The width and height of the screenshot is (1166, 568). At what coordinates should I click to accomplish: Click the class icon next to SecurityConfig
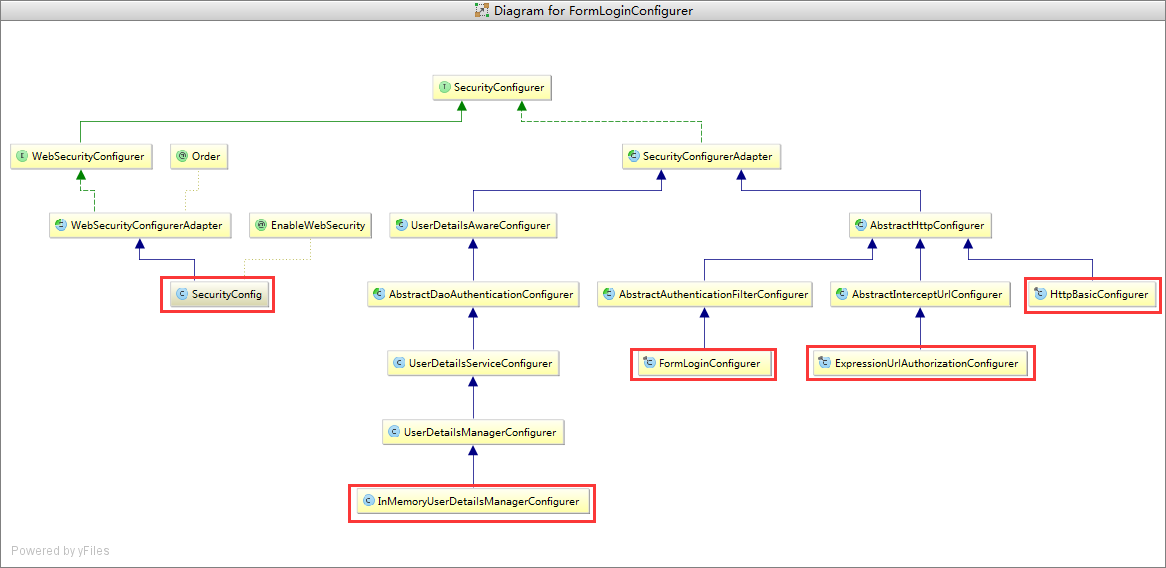(182, 294)
